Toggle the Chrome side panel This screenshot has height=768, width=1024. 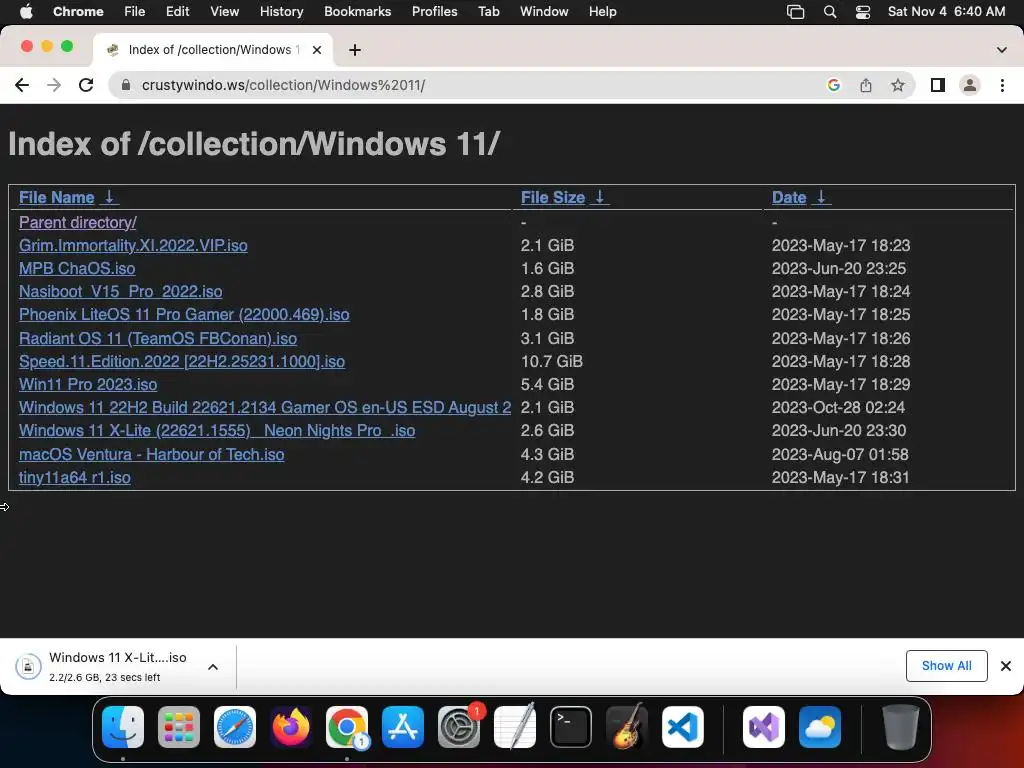(938, 85)
